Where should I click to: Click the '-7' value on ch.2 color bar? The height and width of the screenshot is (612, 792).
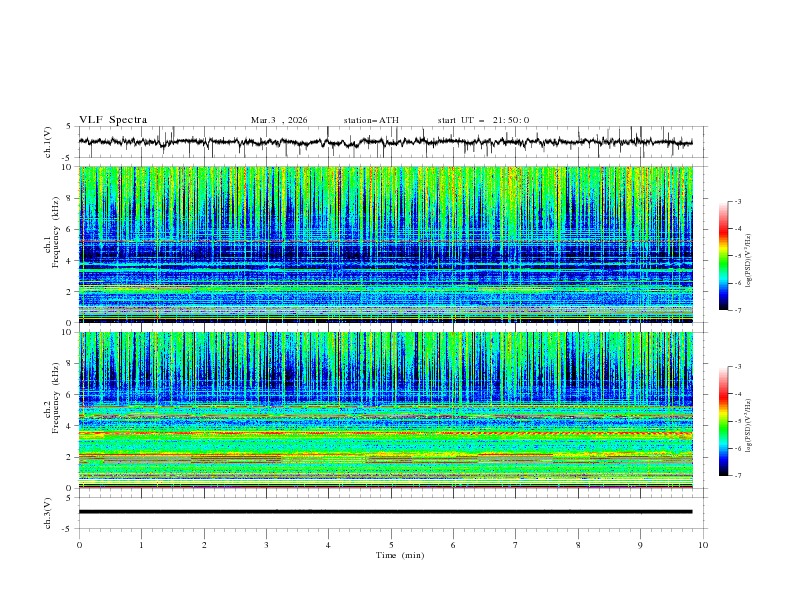point(737,476)
